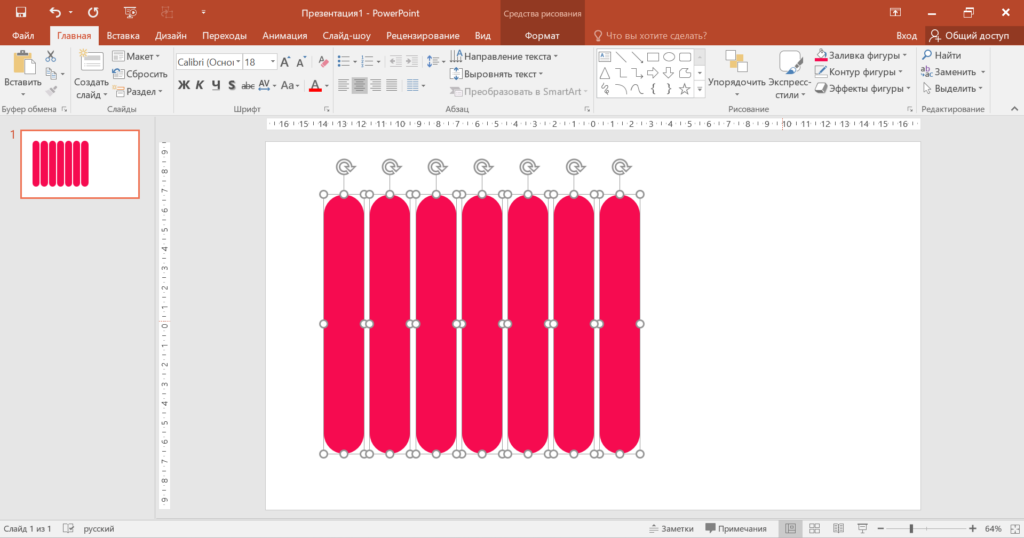Image resolution: width=1024 pixels, height=538 pixels.
Task: Expand the Заливка фигуры dropdown arrow
Action: (x=904, y=55)
